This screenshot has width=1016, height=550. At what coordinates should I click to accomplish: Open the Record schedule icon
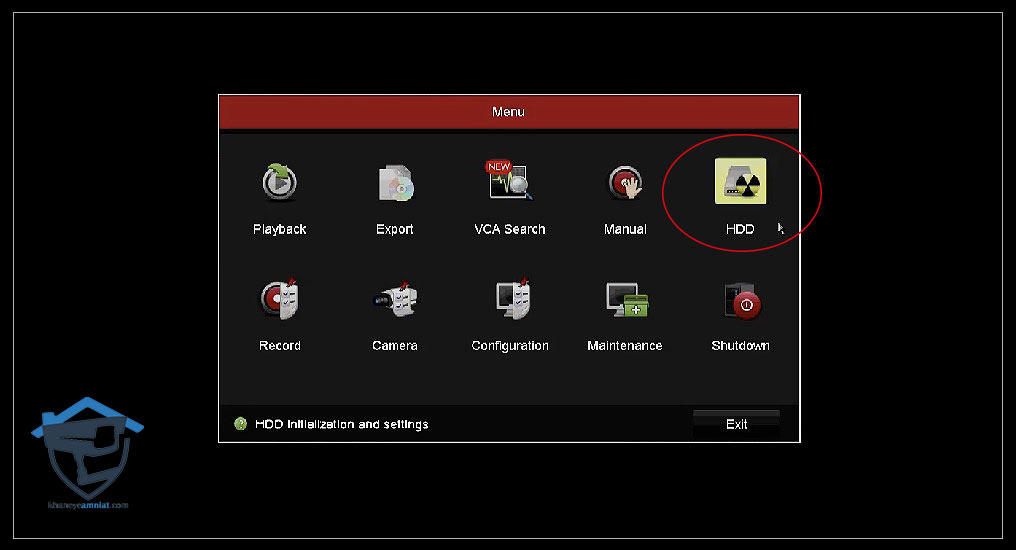[x=280, y=299]
